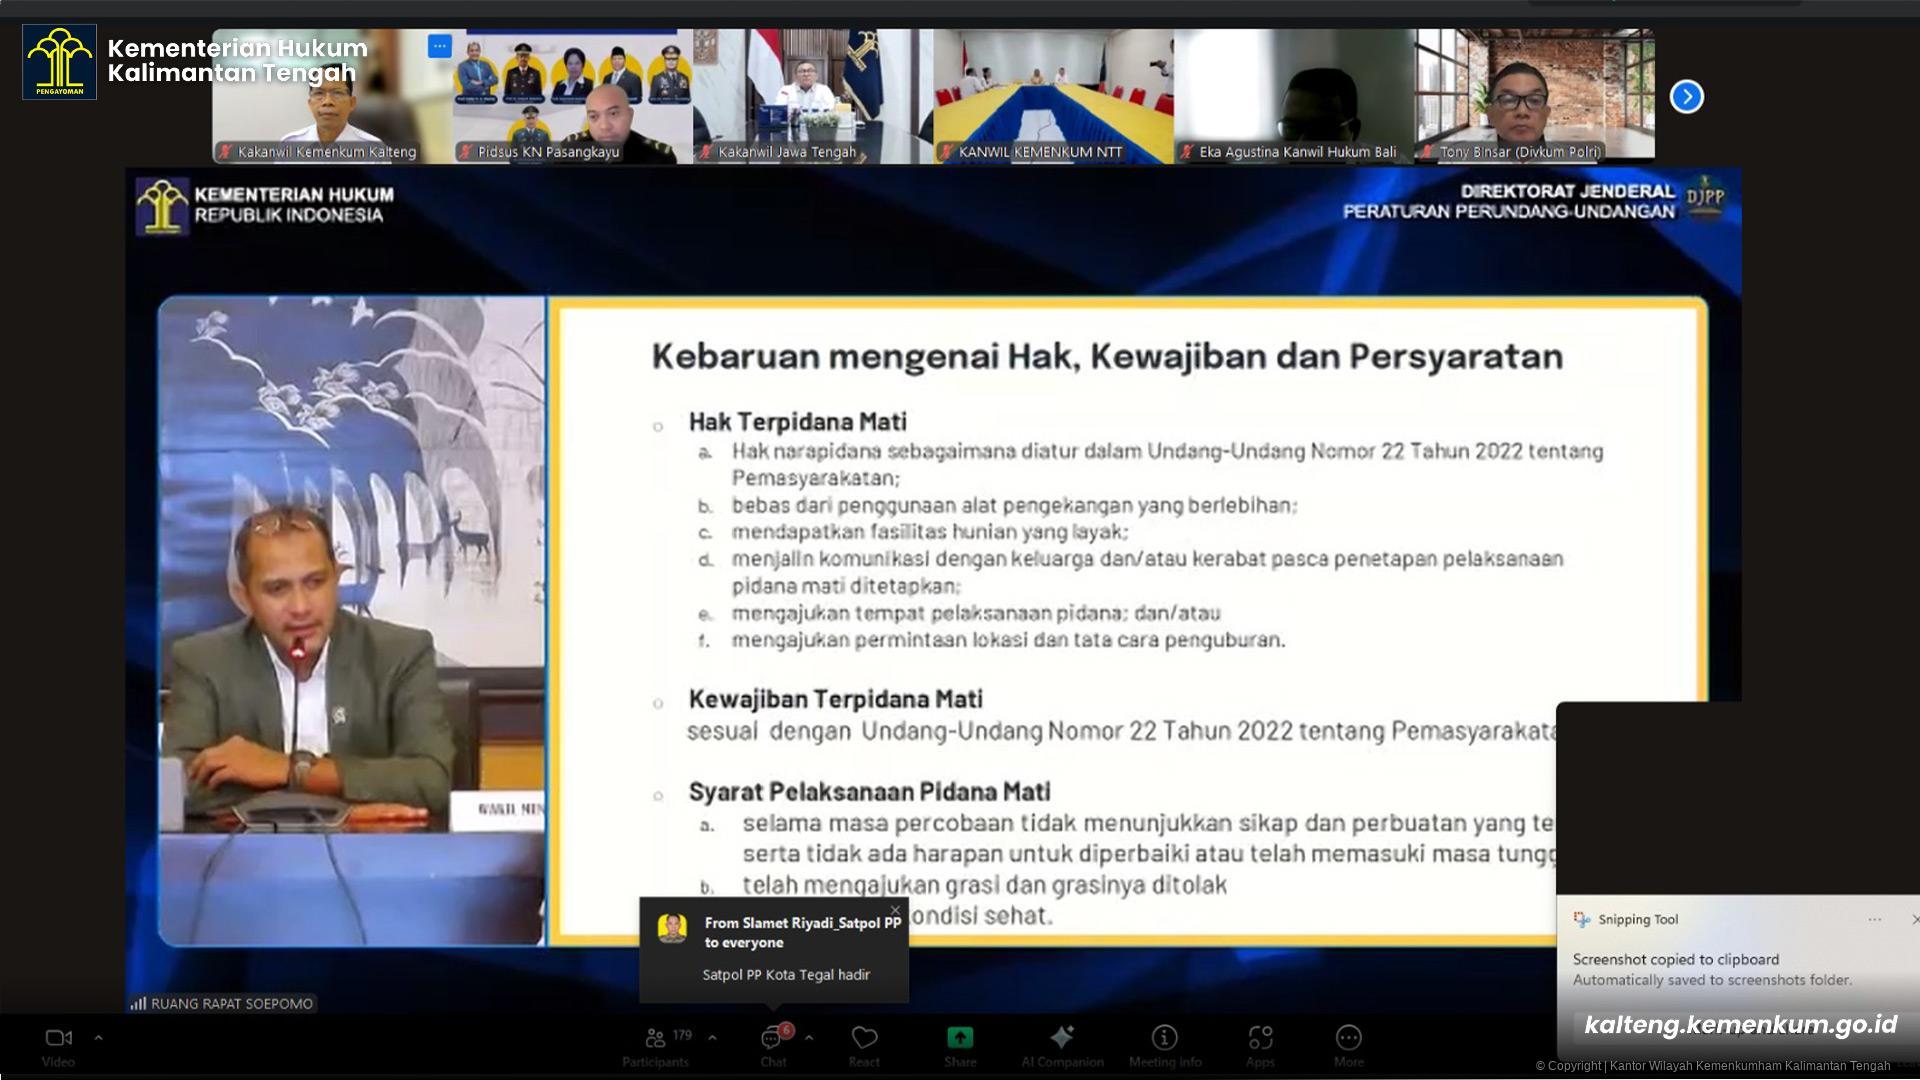Screen dimensions: 1920x1080
Task: Click the green Share screen icon
Action: tap(960, 1038)
